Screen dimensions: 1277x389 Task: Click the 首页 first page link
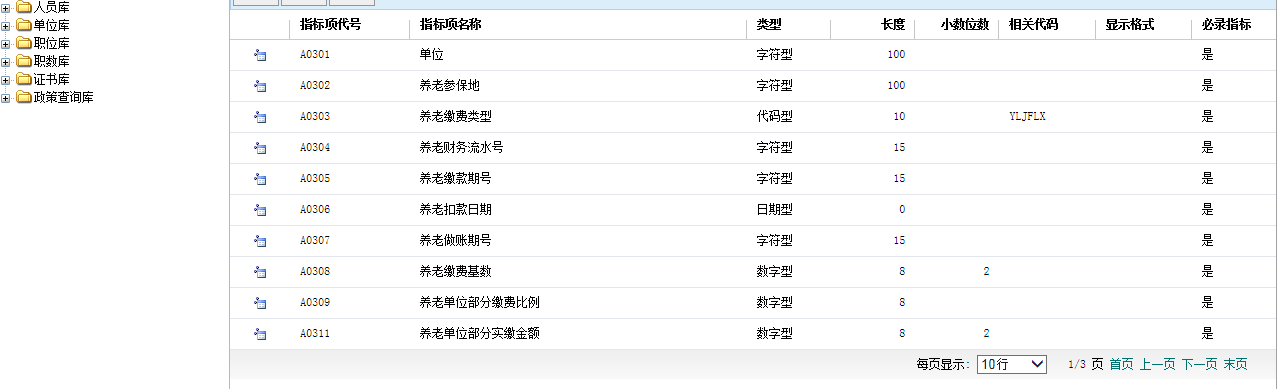click(x=1121, y=365)
